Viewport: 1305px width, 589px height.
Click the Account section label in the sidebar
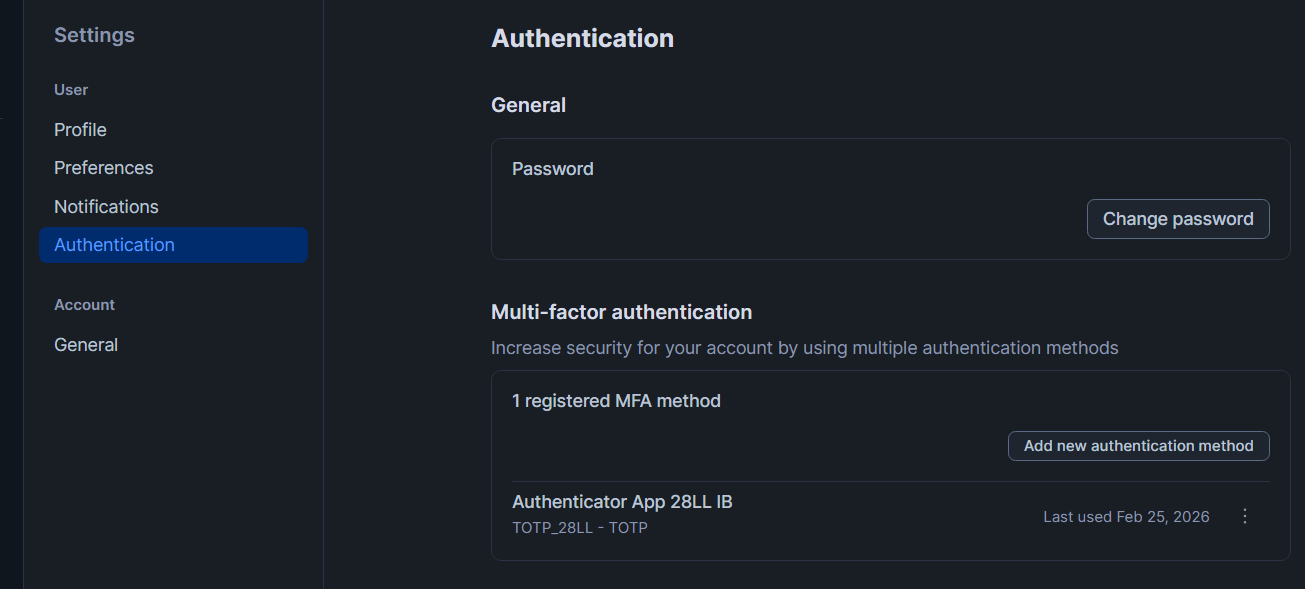[x=84, y=305]
